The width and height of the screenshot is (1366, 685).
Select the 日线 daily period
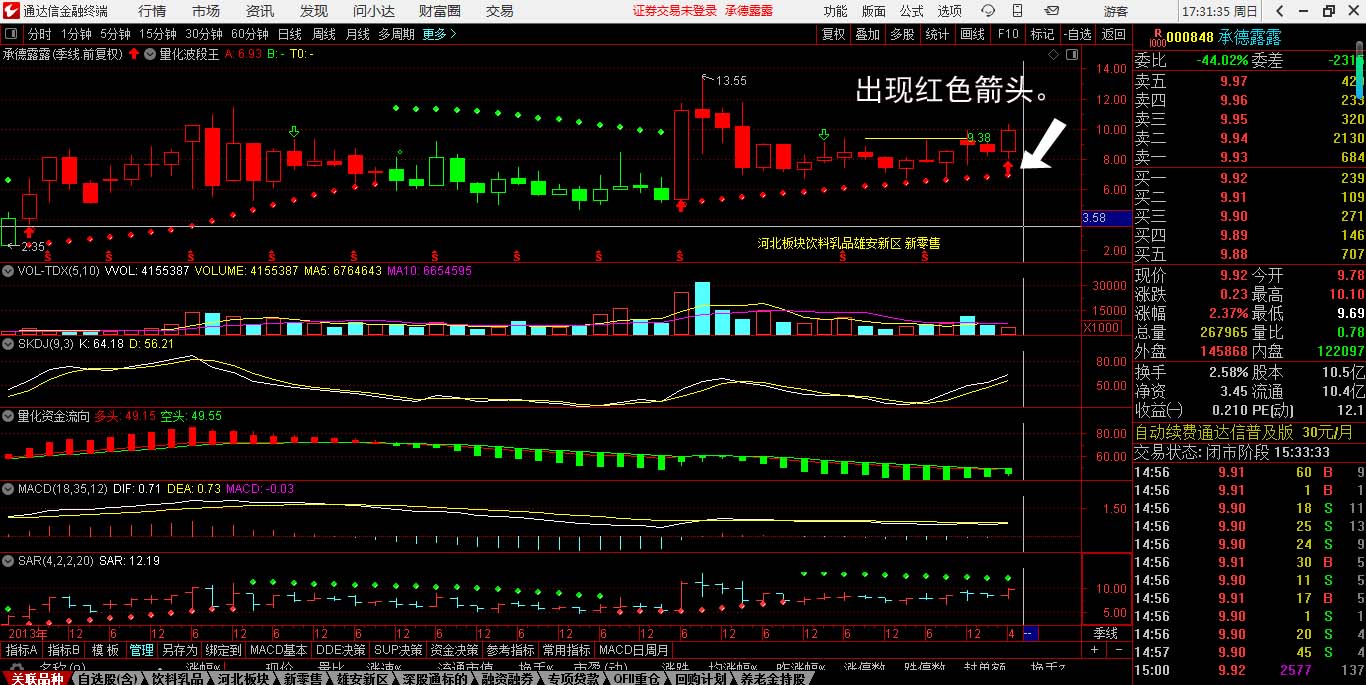289,34
